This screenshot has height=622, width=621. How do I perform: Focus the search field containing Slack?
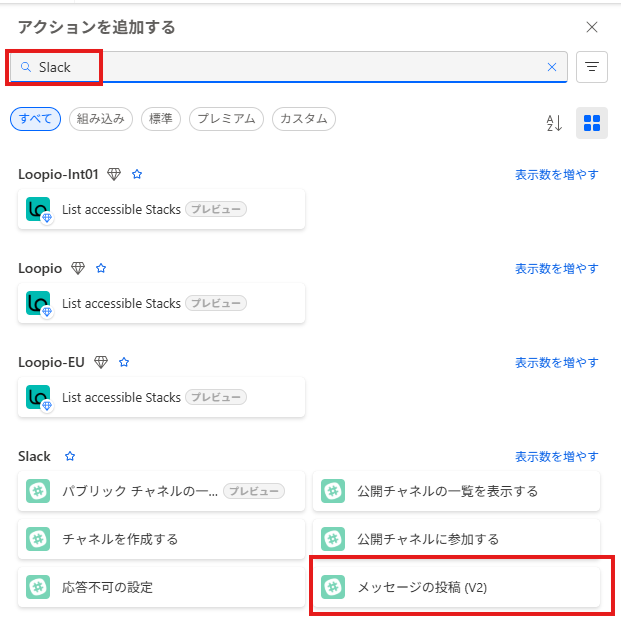pyautogui.click(x=288, y=67)
